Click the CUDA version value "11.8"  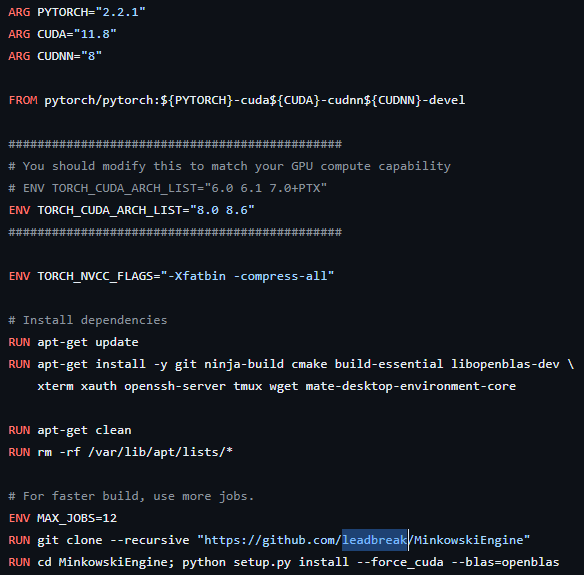pyautogui.click(x=95, y=34)
